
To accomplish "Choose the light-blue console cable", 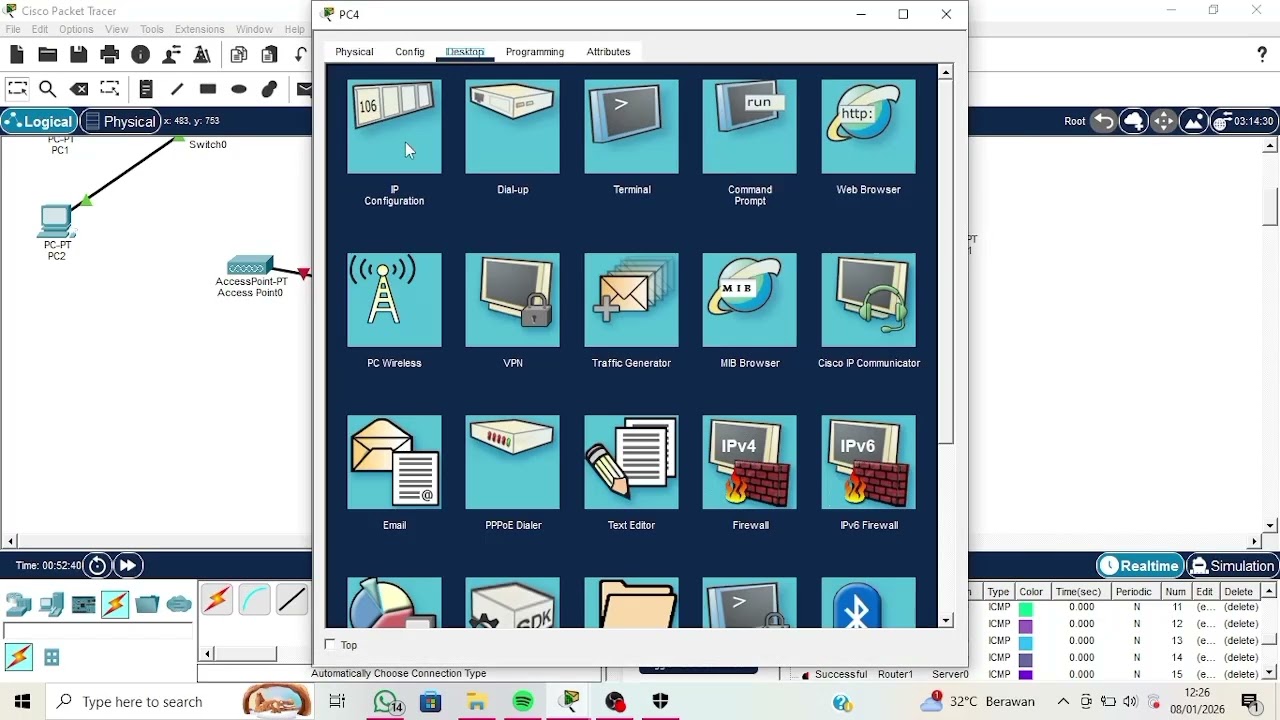I will pyautogui.click(x=254, y=600).
